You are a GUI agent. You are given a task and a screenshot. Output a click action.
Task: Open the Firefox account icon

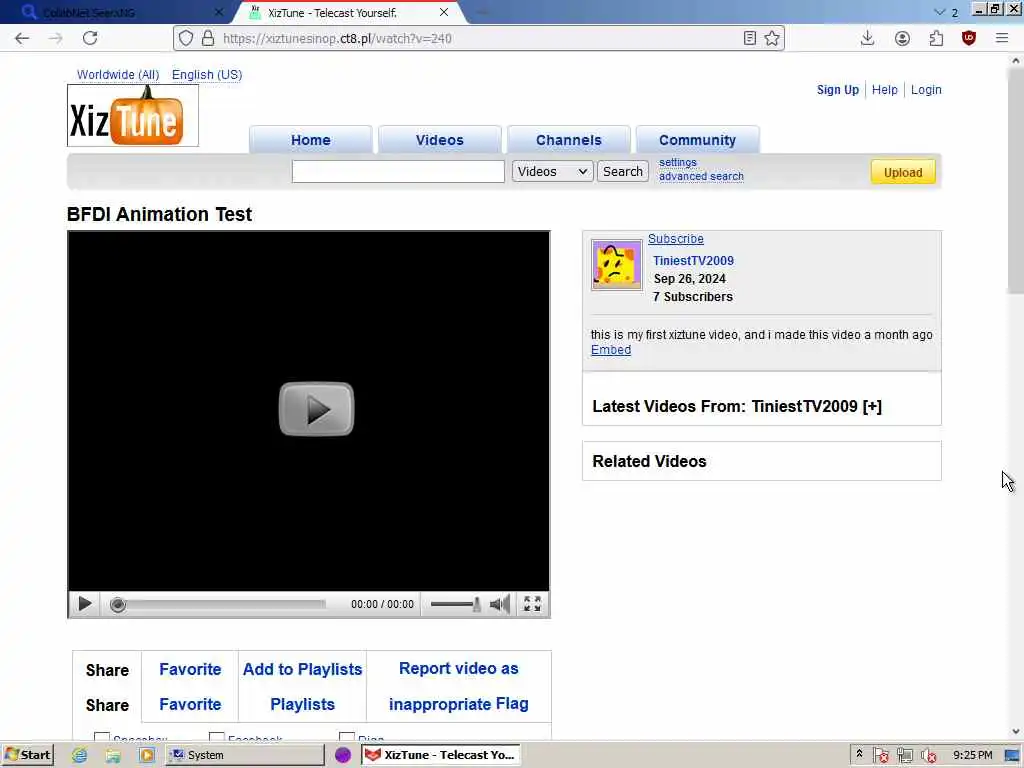tap(902, 39)
